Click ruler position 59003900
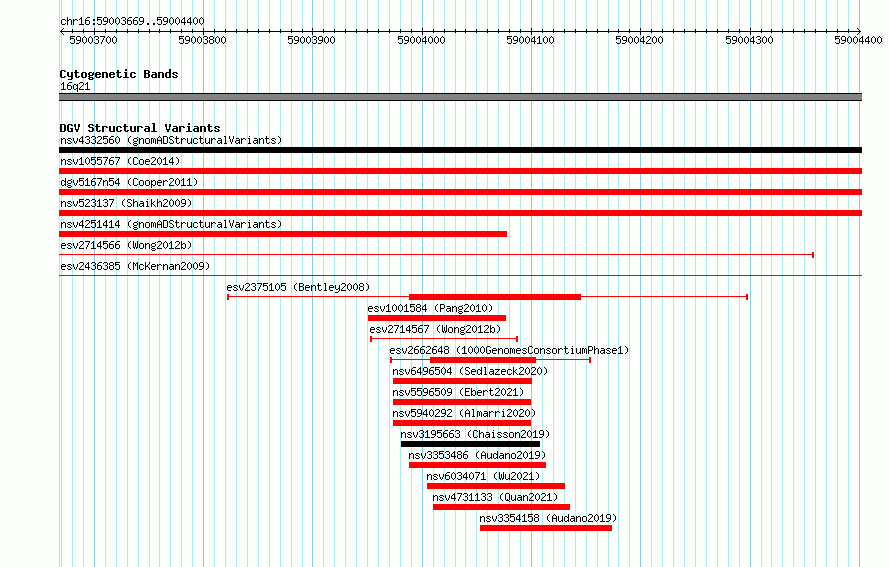The height and width of the screenshot is (567, 890). [311, 40]
